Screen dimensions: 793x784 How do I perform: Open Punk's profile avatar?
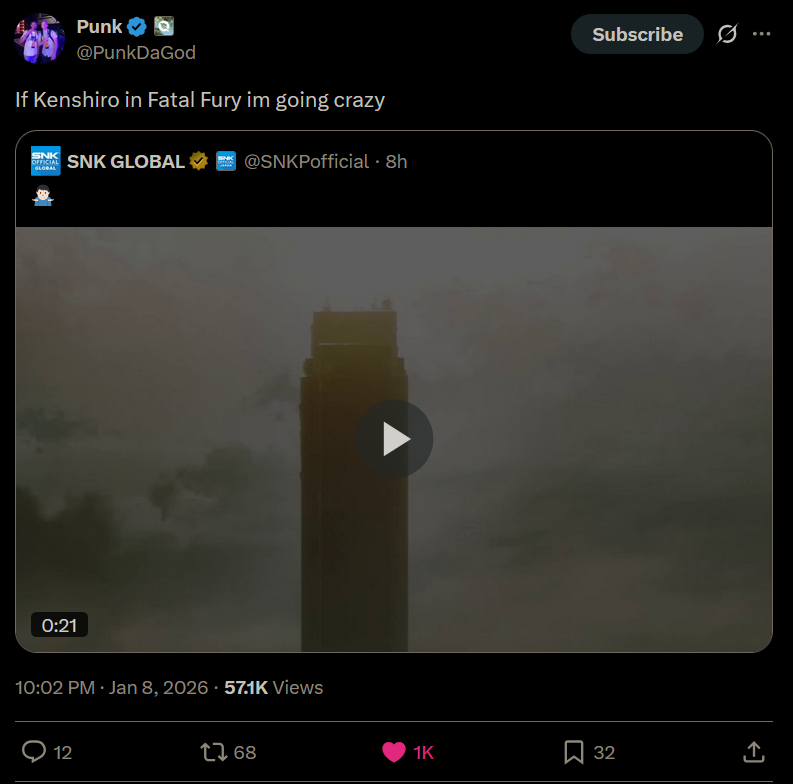(39, 39)
